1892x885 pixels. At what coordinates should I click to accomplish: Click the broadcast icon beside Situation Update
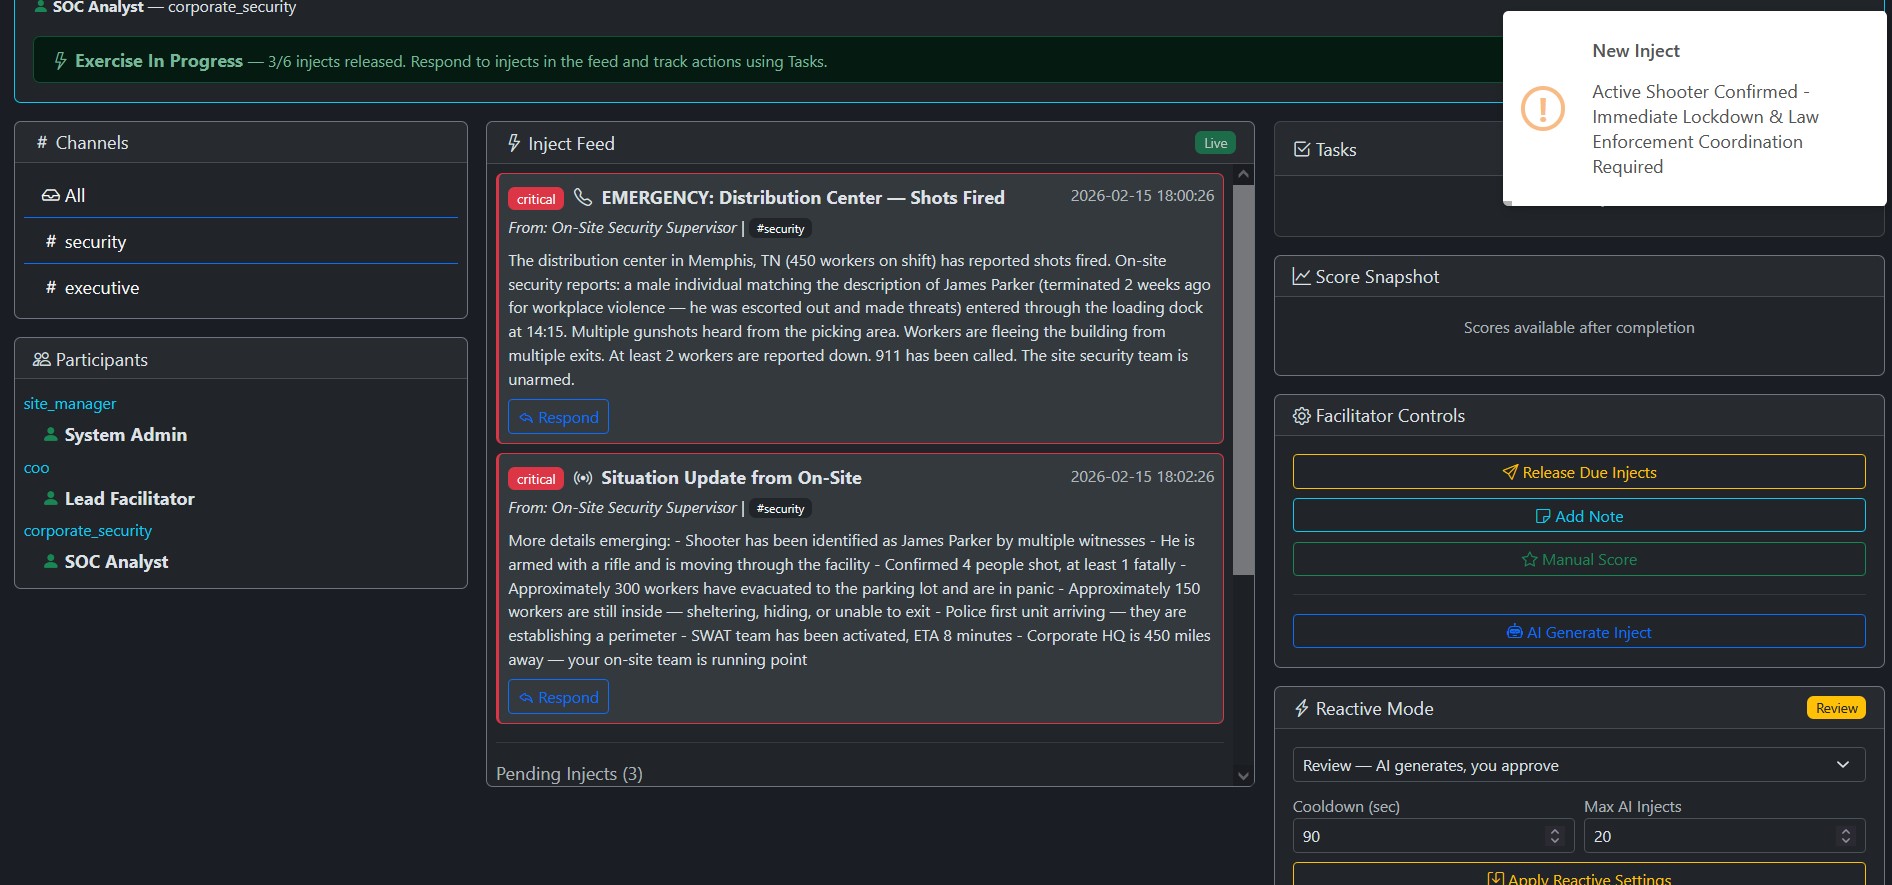(x=583, y=478)
